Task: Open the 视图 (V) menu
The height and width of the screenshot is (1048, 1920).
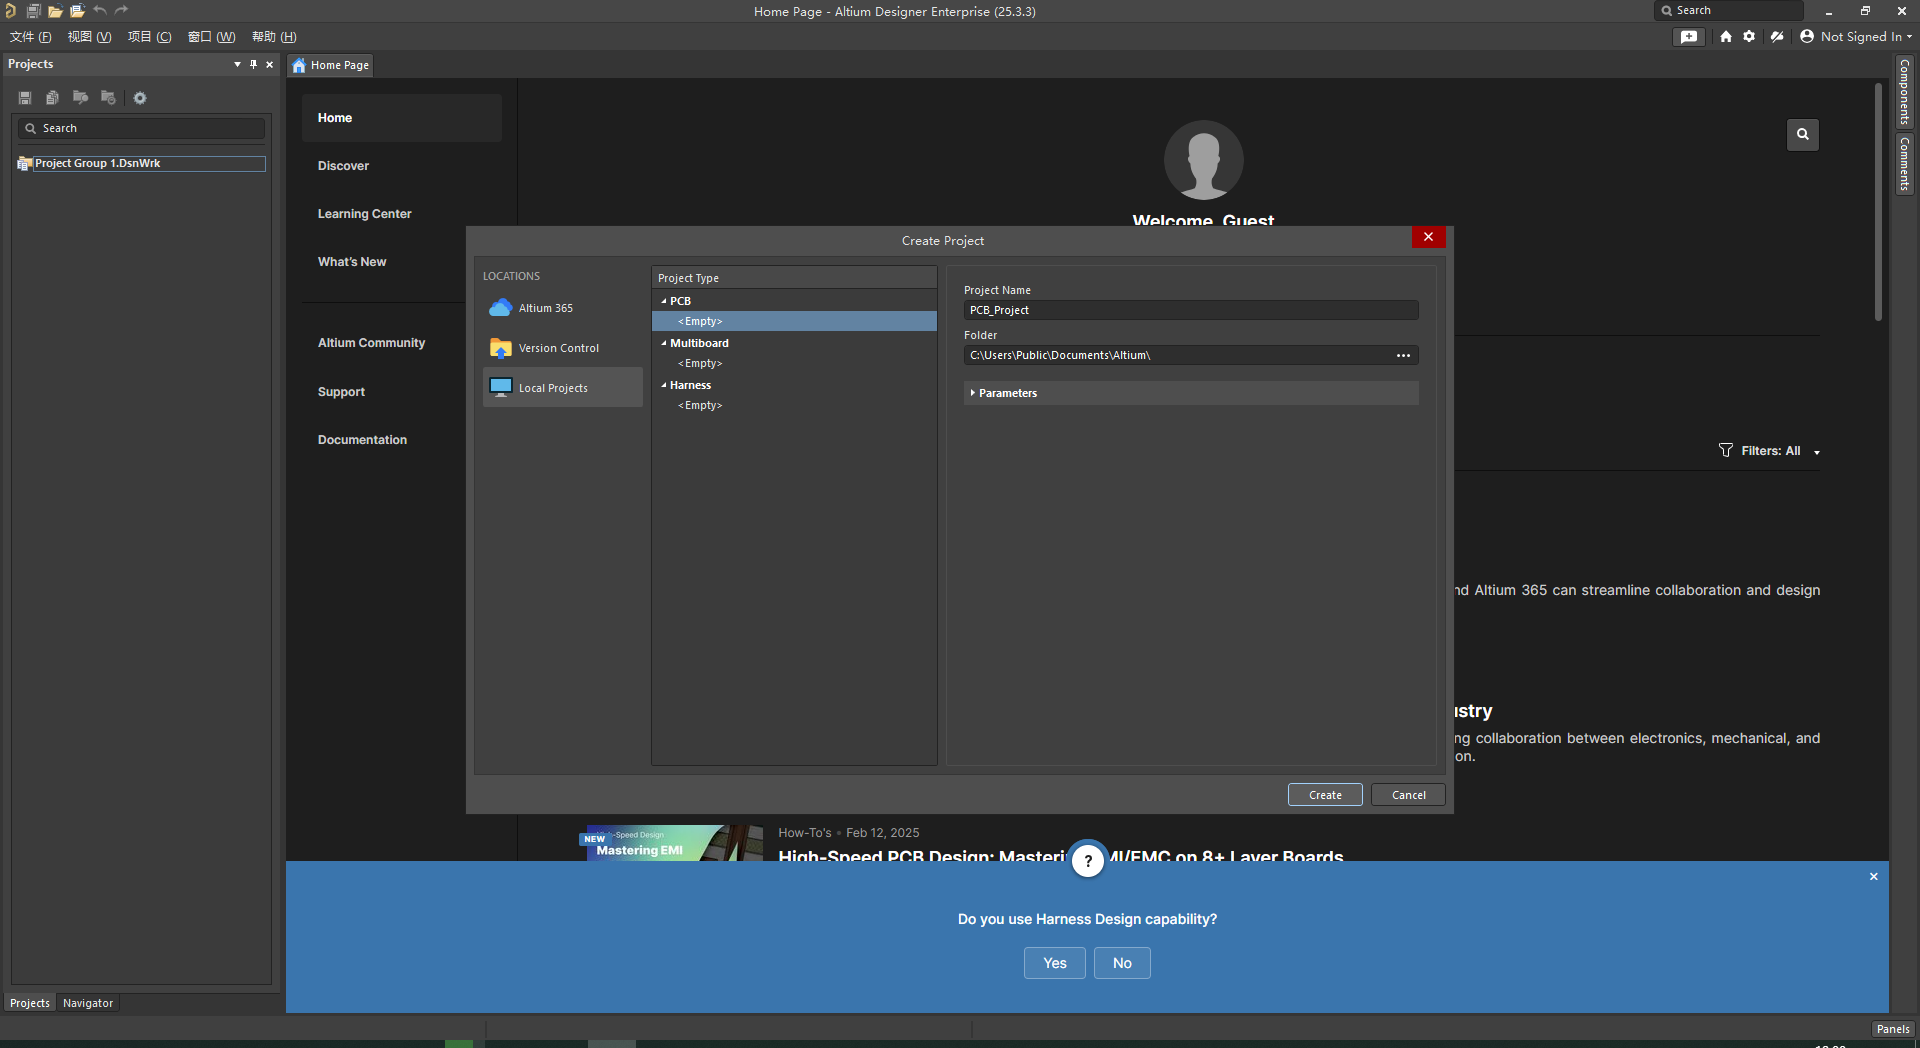Action: pos(89,37)
